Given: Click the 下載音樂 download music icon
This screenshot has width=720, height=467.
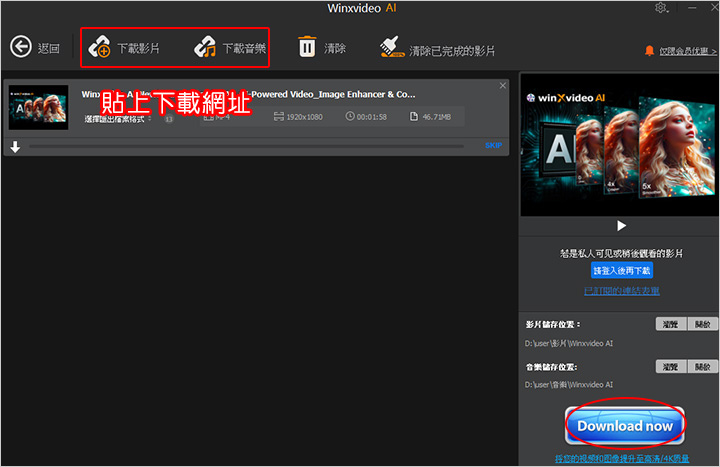Looking at the screenshot, I should (205, 47).
